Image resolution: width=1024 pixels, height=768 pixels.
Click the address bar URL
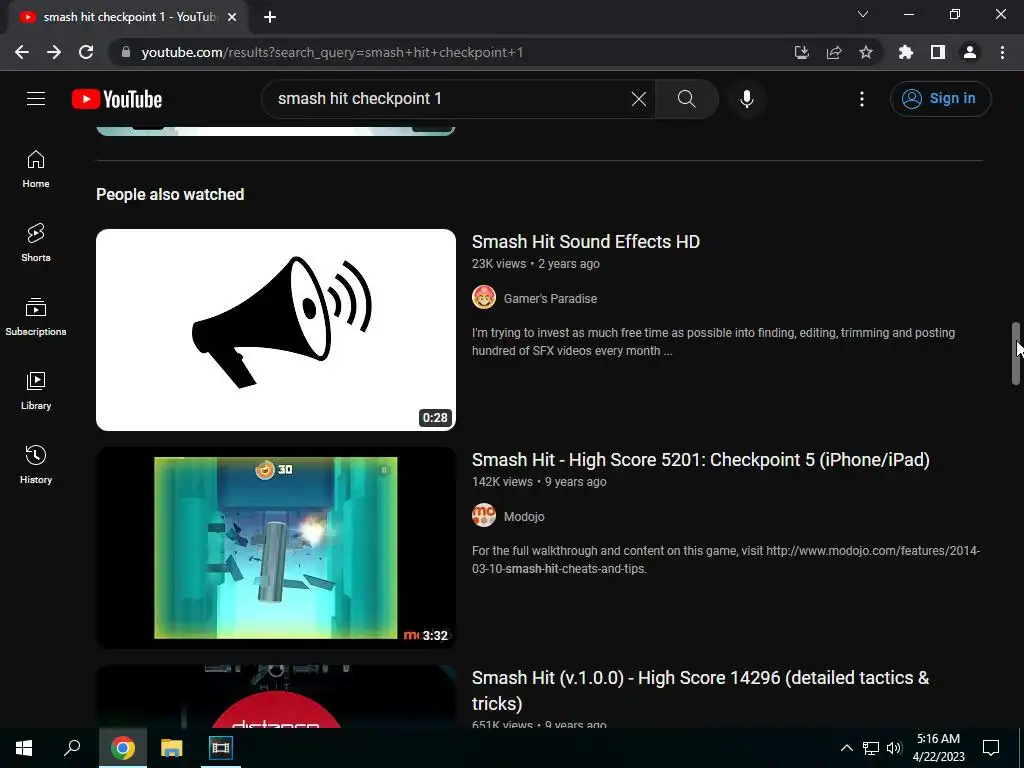332,52
